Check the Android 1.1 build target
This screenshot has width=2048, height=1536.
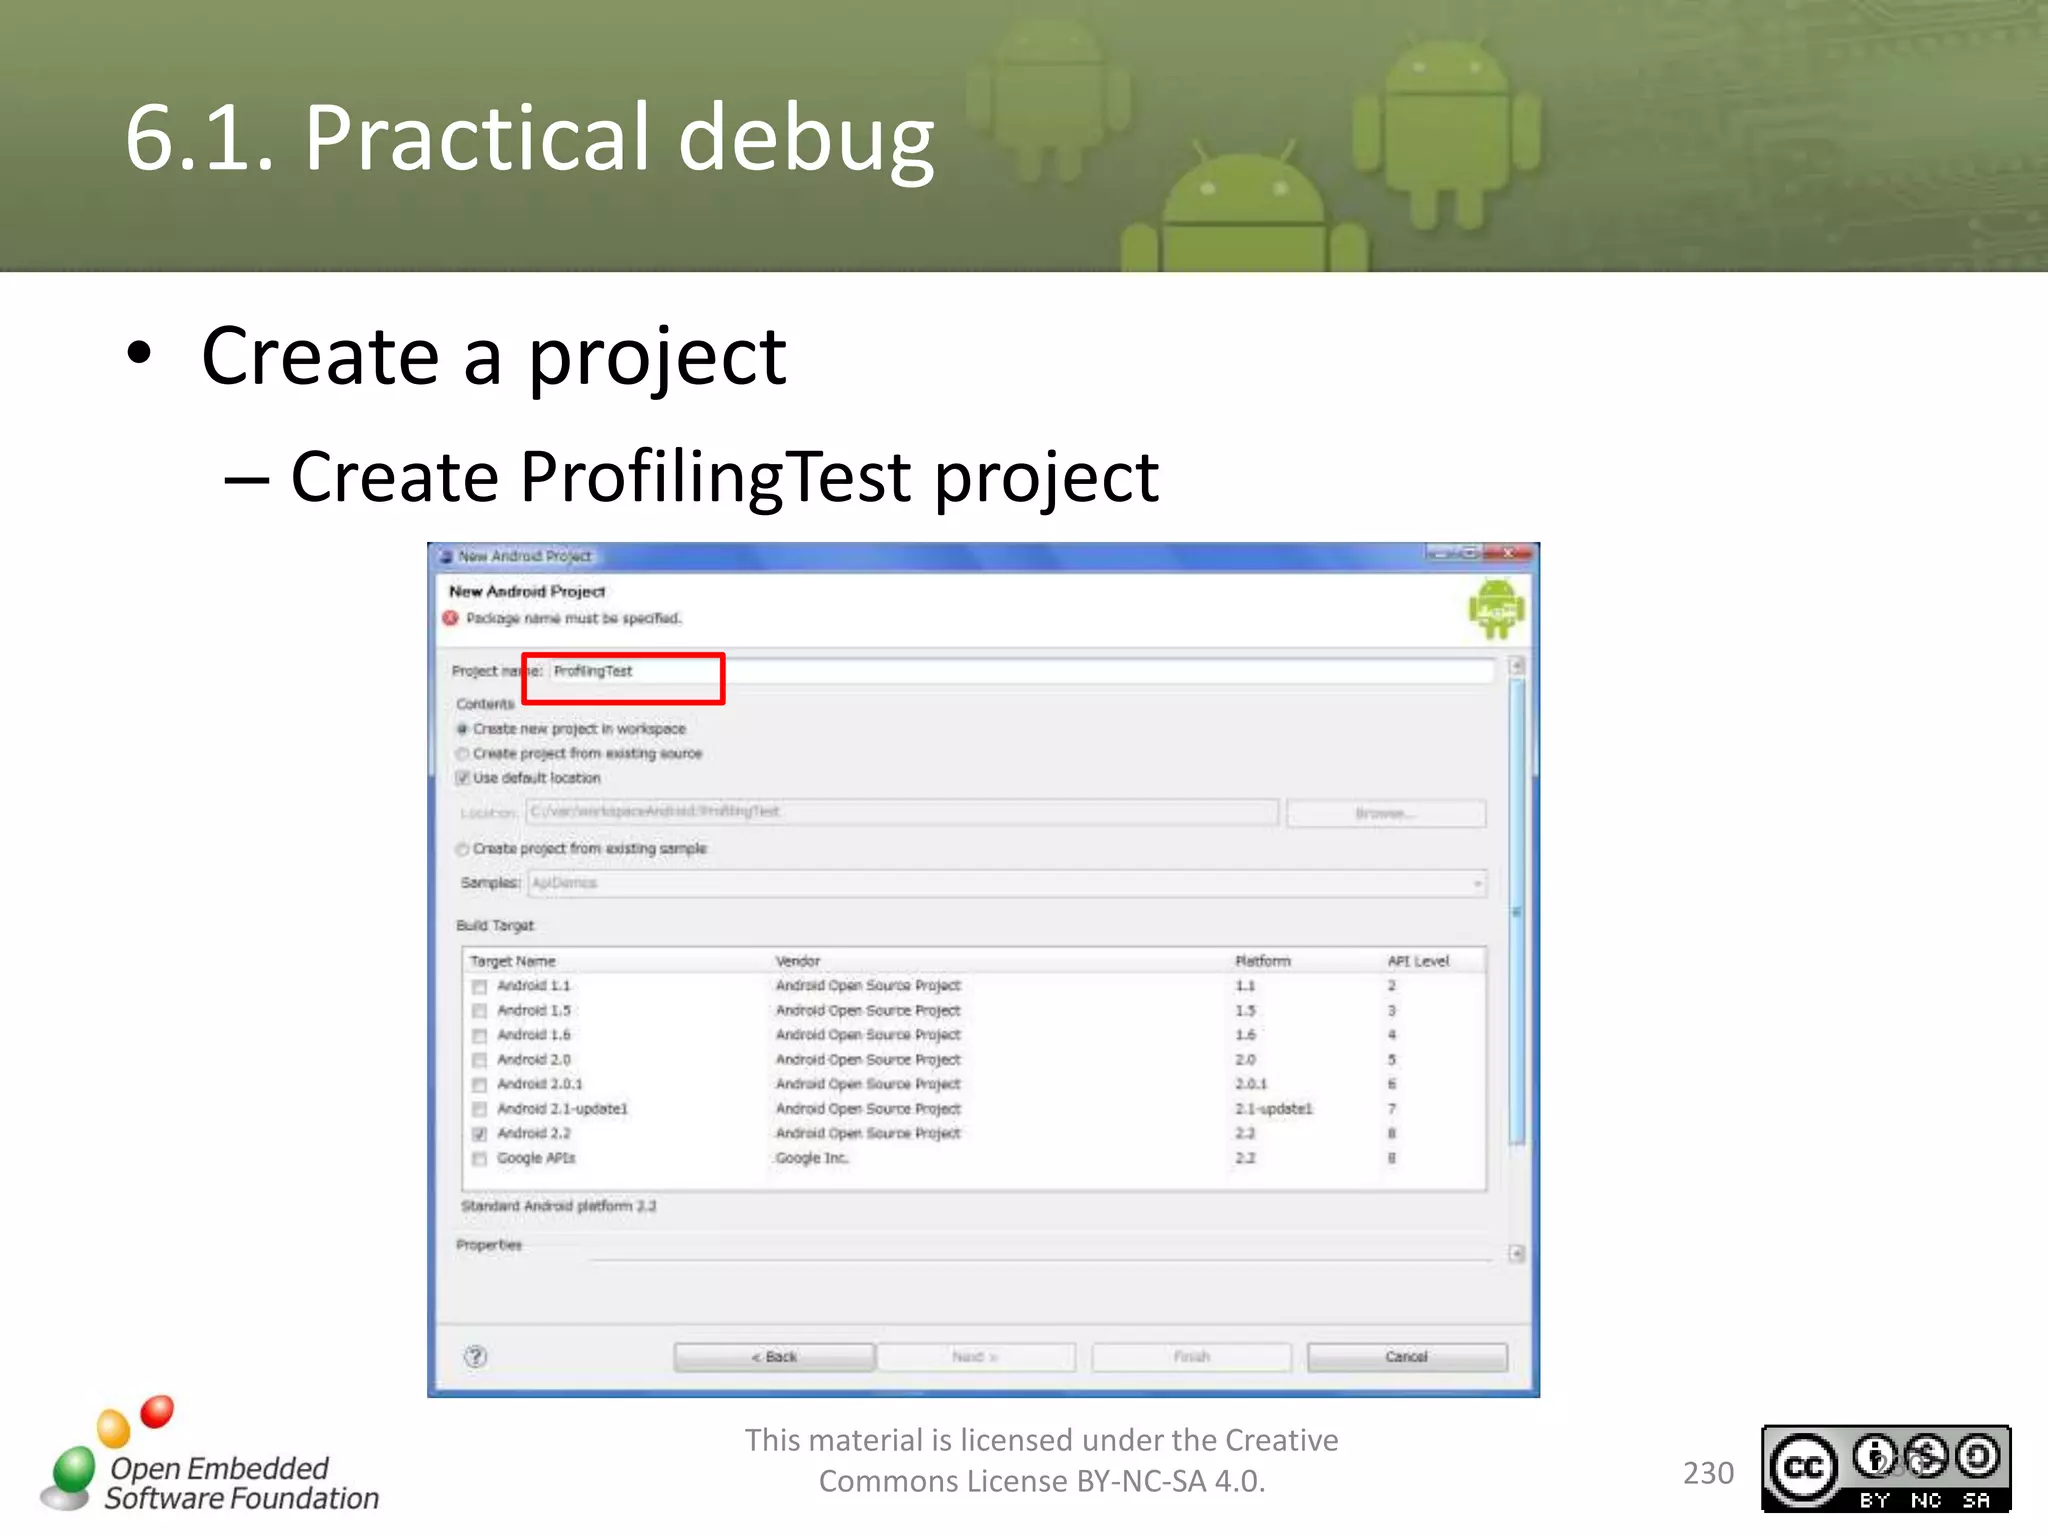pyautogui.click(x=480, y=986)
